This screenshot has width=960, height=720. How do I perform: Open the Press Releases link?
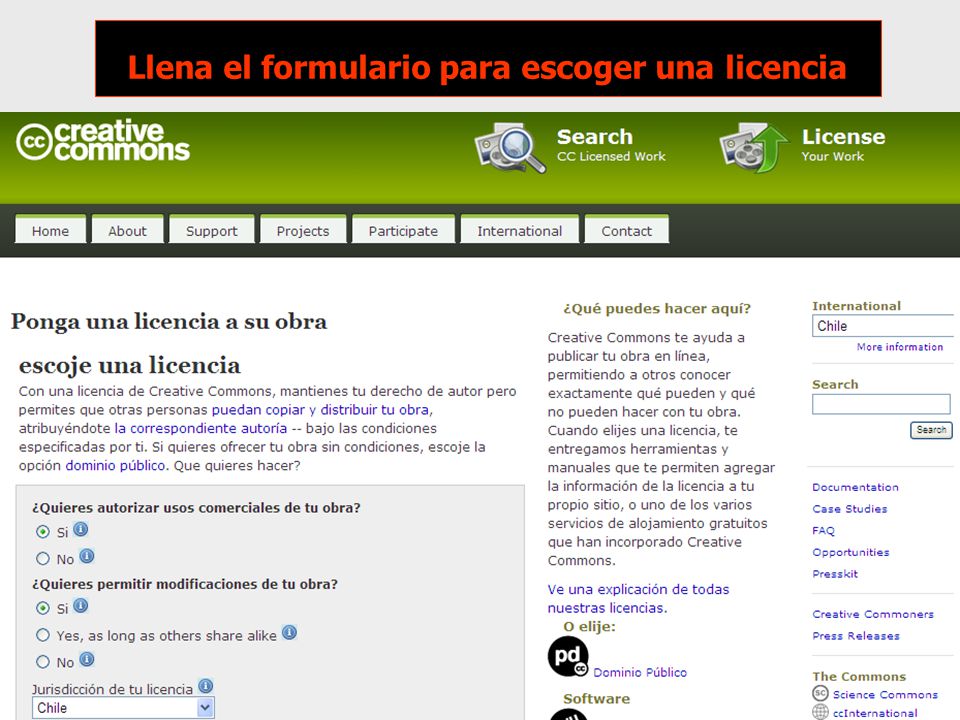856,636
